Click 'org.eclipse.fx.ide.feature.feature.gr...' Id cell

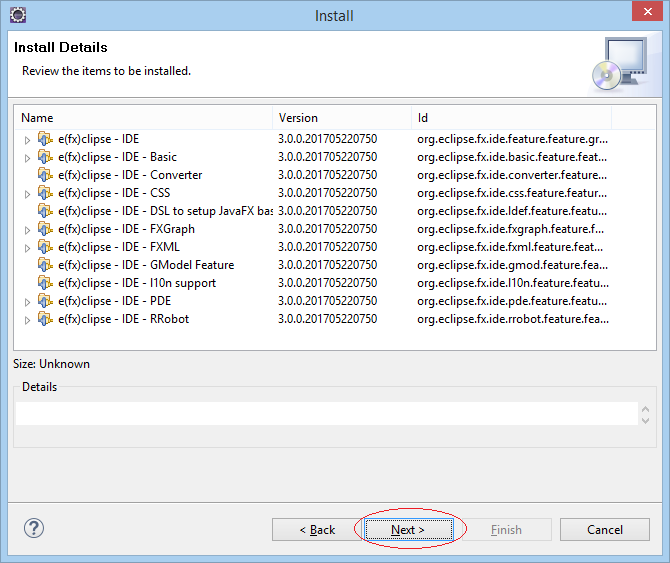point(512,139)
